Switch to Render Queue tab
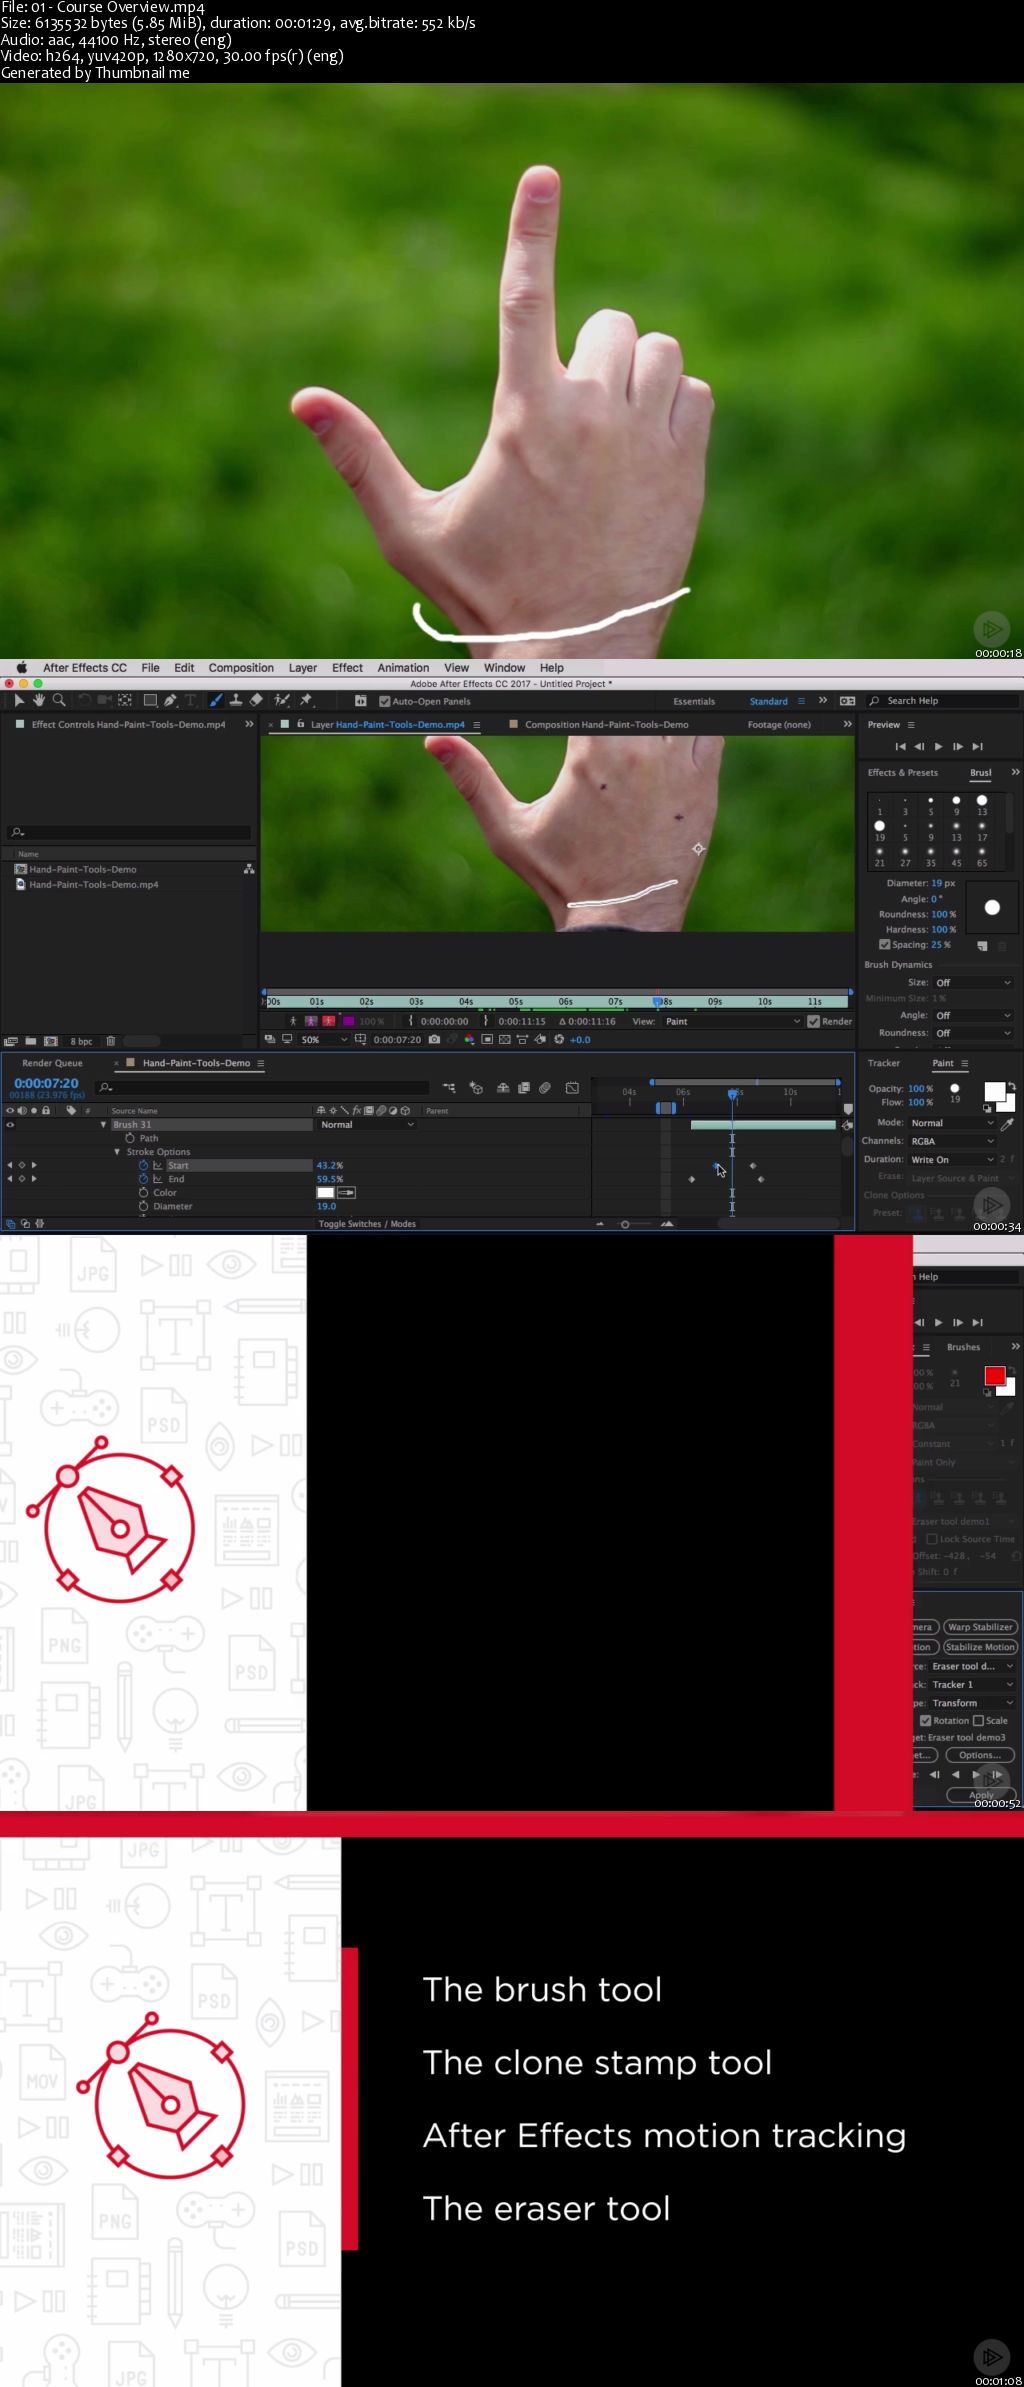This screenshot has width=1024, height=2387. tap(52, 1063)
